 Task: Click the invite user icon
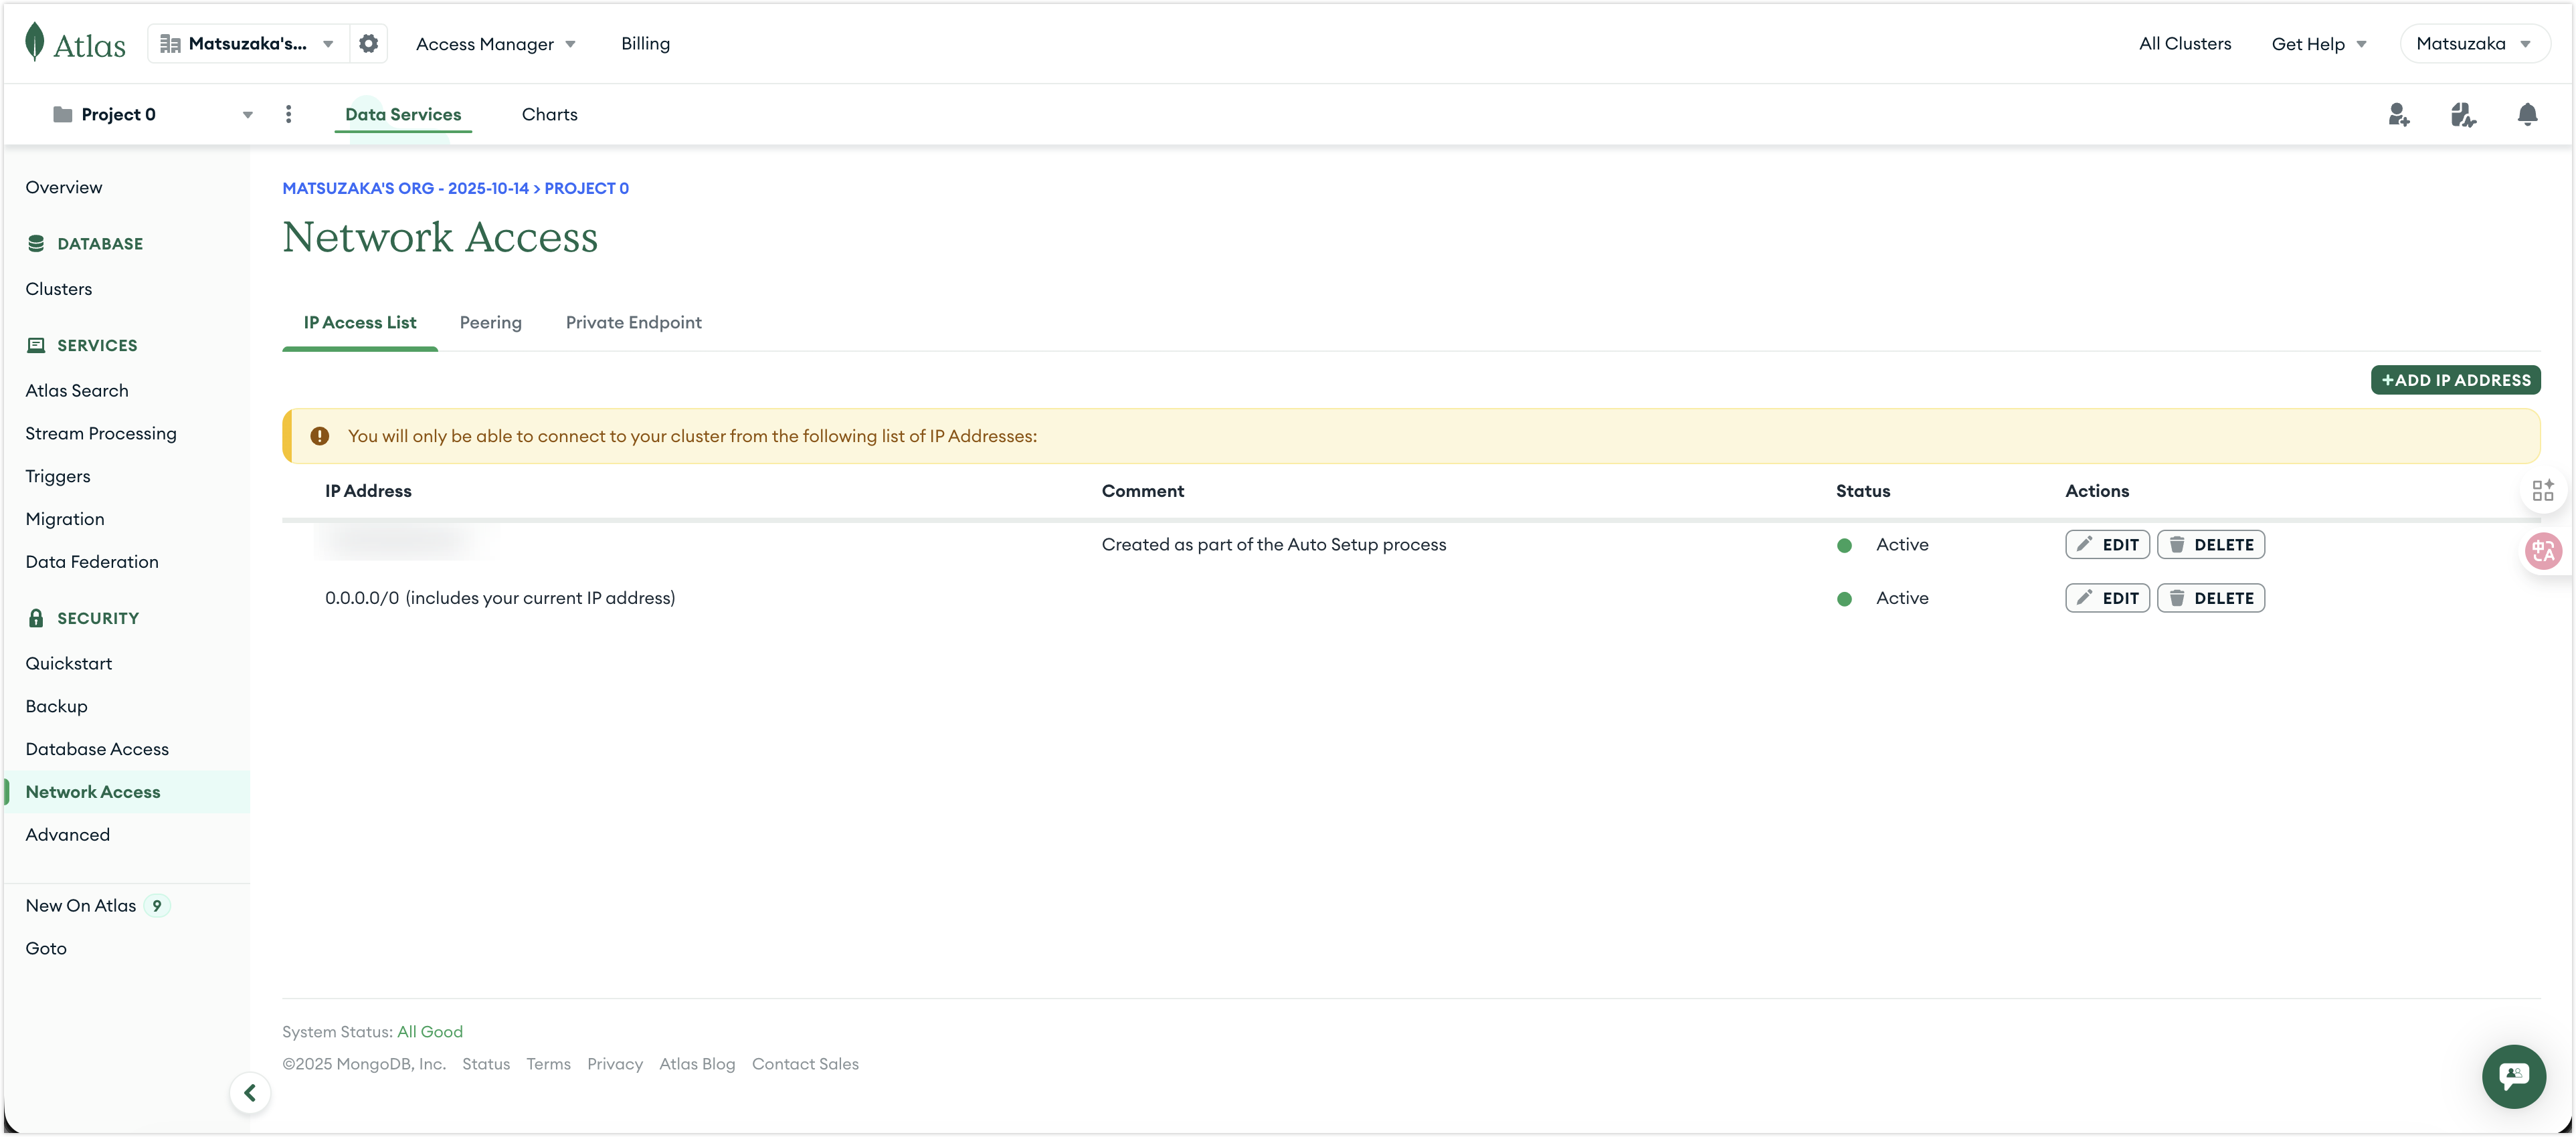pos(2398,115)
